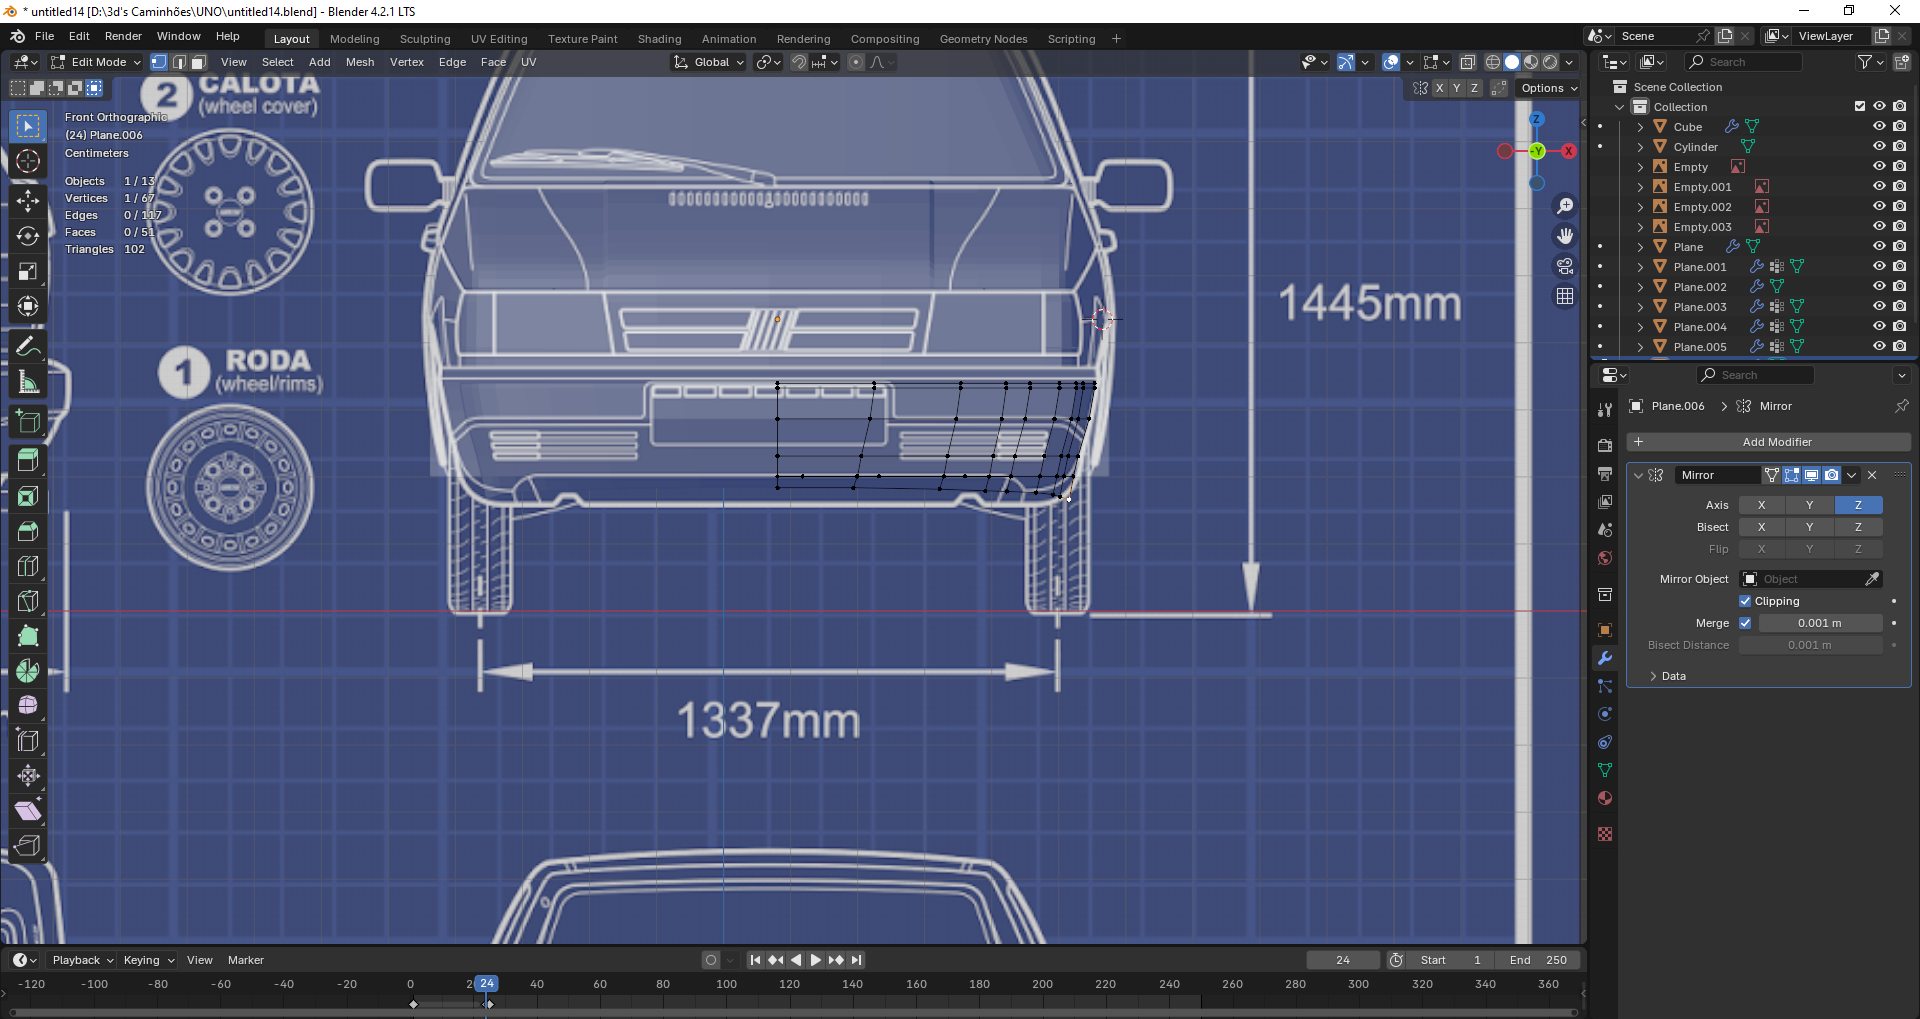Select the Measure ruler tool
The width and height of the screenshot is (1920, 1019).
[x=28, y=383]
